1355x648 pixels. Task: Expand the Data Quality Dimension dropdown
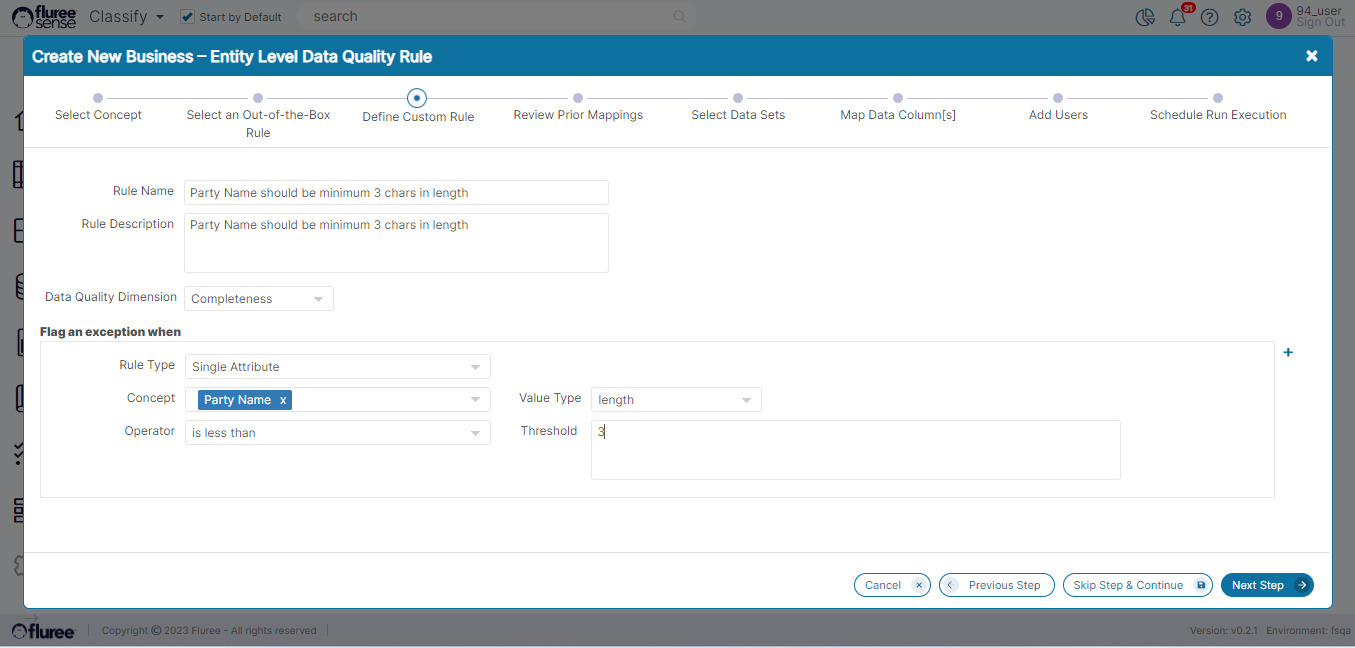point(258,299)
